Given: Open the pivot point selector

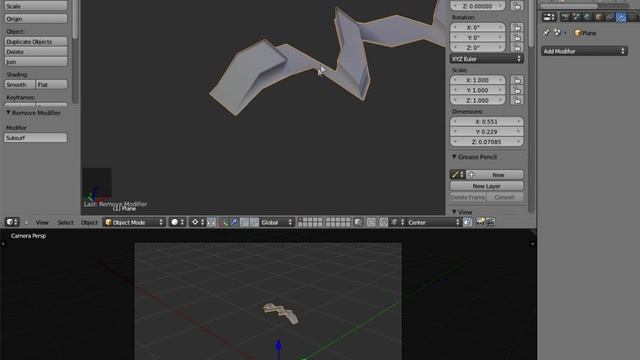Looking at the screenshot, I should (198, 222).
